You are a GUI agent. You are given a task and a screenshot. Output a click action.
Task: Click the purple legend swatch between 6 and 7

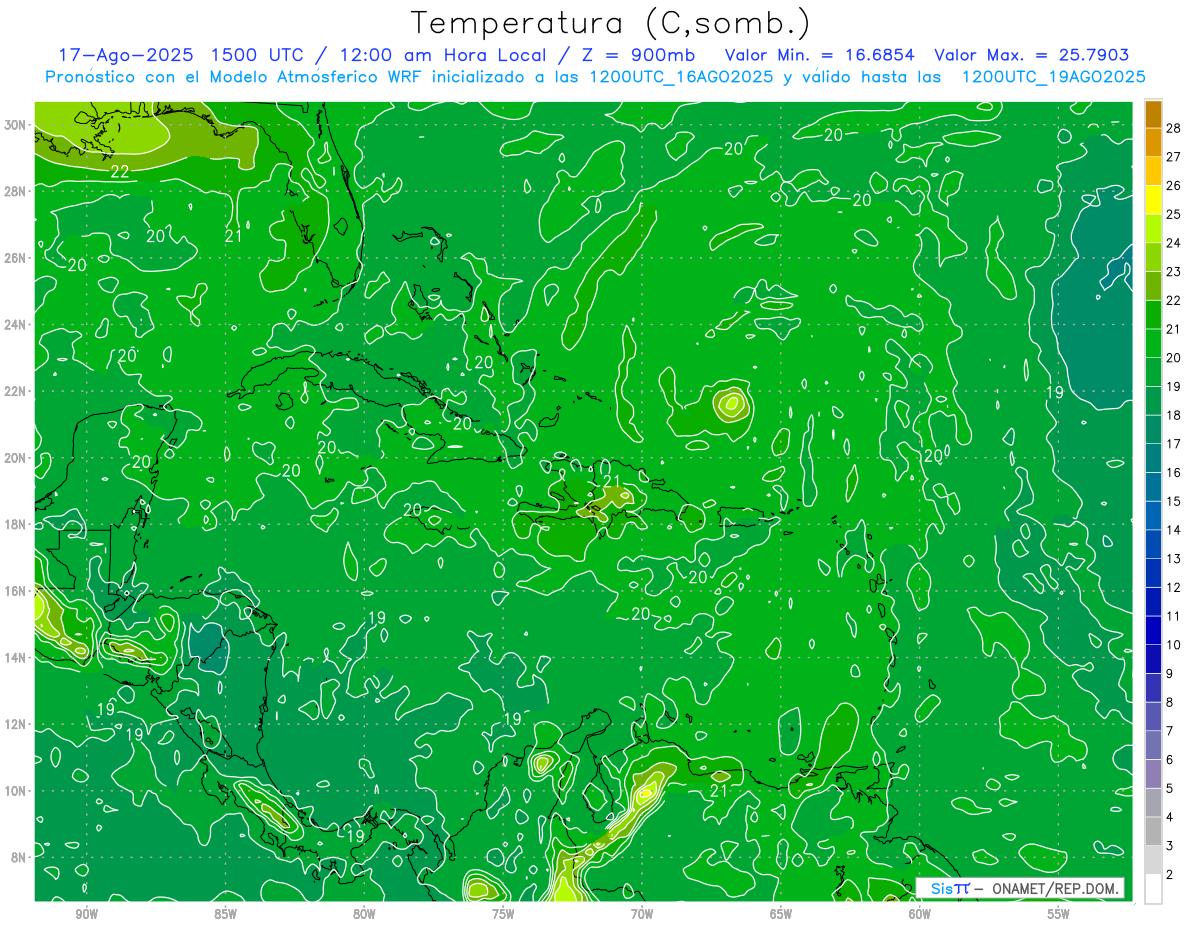(x=1153, y=745)
